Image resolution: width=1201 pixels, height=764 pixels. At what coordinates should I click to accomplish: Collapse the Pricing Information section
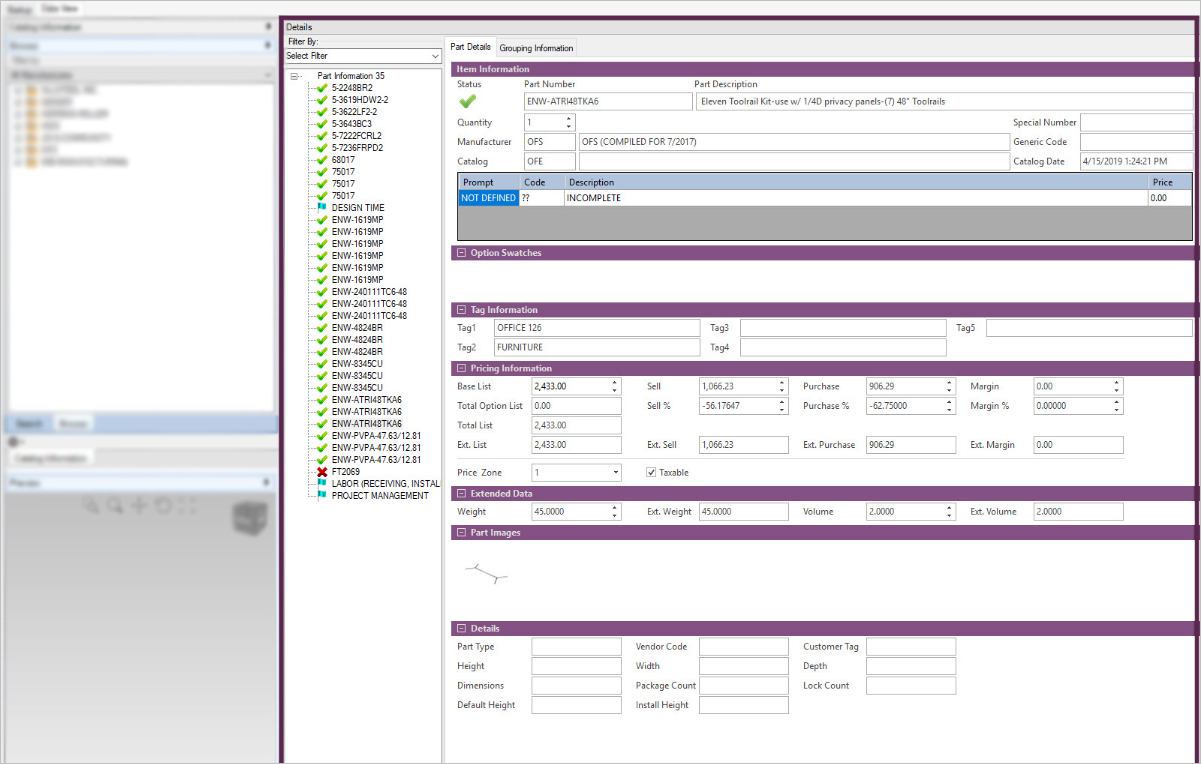pyautogui.click(x=460, y=368)
